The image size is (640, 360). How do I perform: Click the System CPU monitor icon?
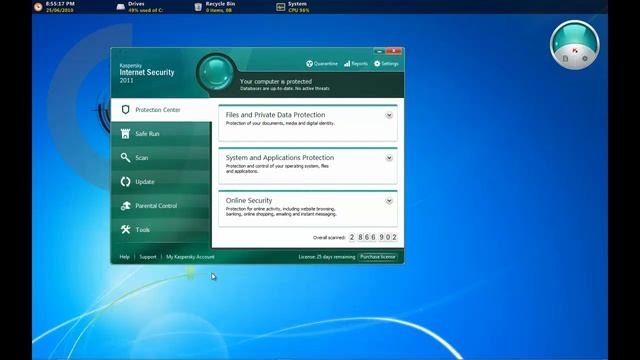[280, 7]
